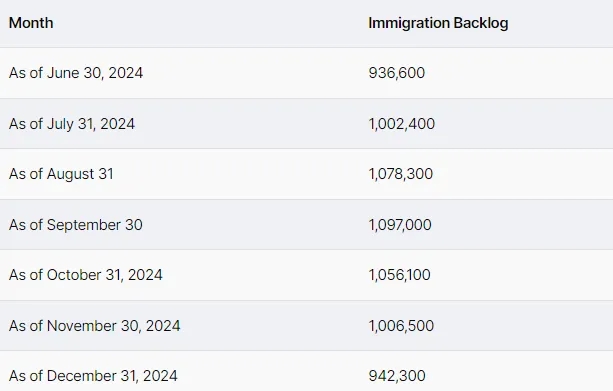Click the As of October 31, 2024 cell

tap(86, 275)
